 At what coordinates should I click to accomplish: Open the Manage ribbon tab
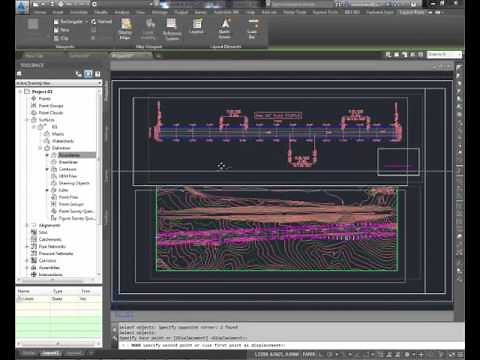(x=160, y=12)
